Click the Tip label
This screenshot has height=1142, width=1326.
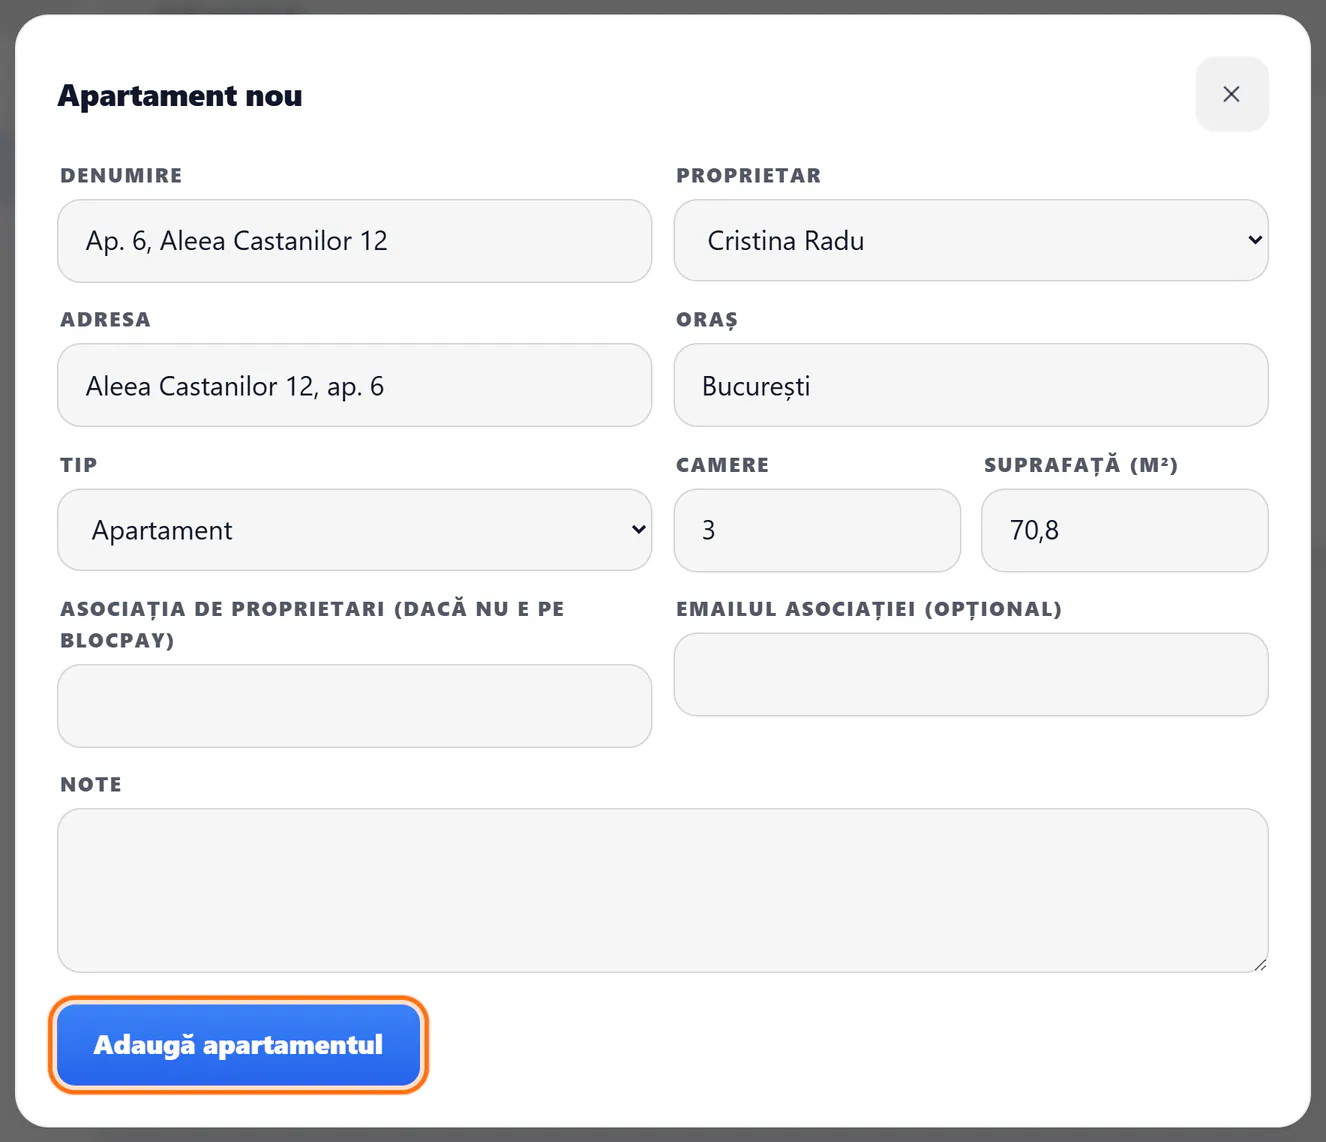click(x=79, y=465)
